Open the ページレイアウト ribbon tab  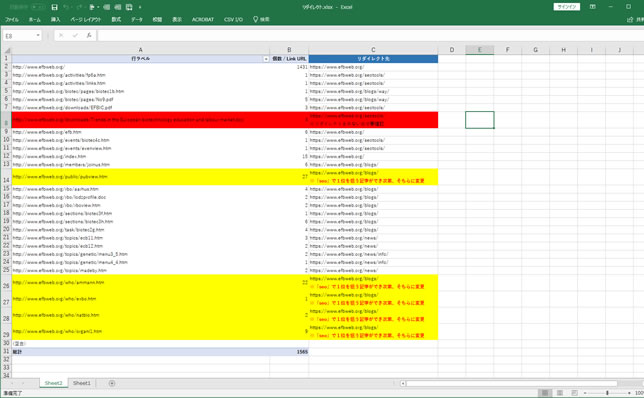tap(85, 19)
